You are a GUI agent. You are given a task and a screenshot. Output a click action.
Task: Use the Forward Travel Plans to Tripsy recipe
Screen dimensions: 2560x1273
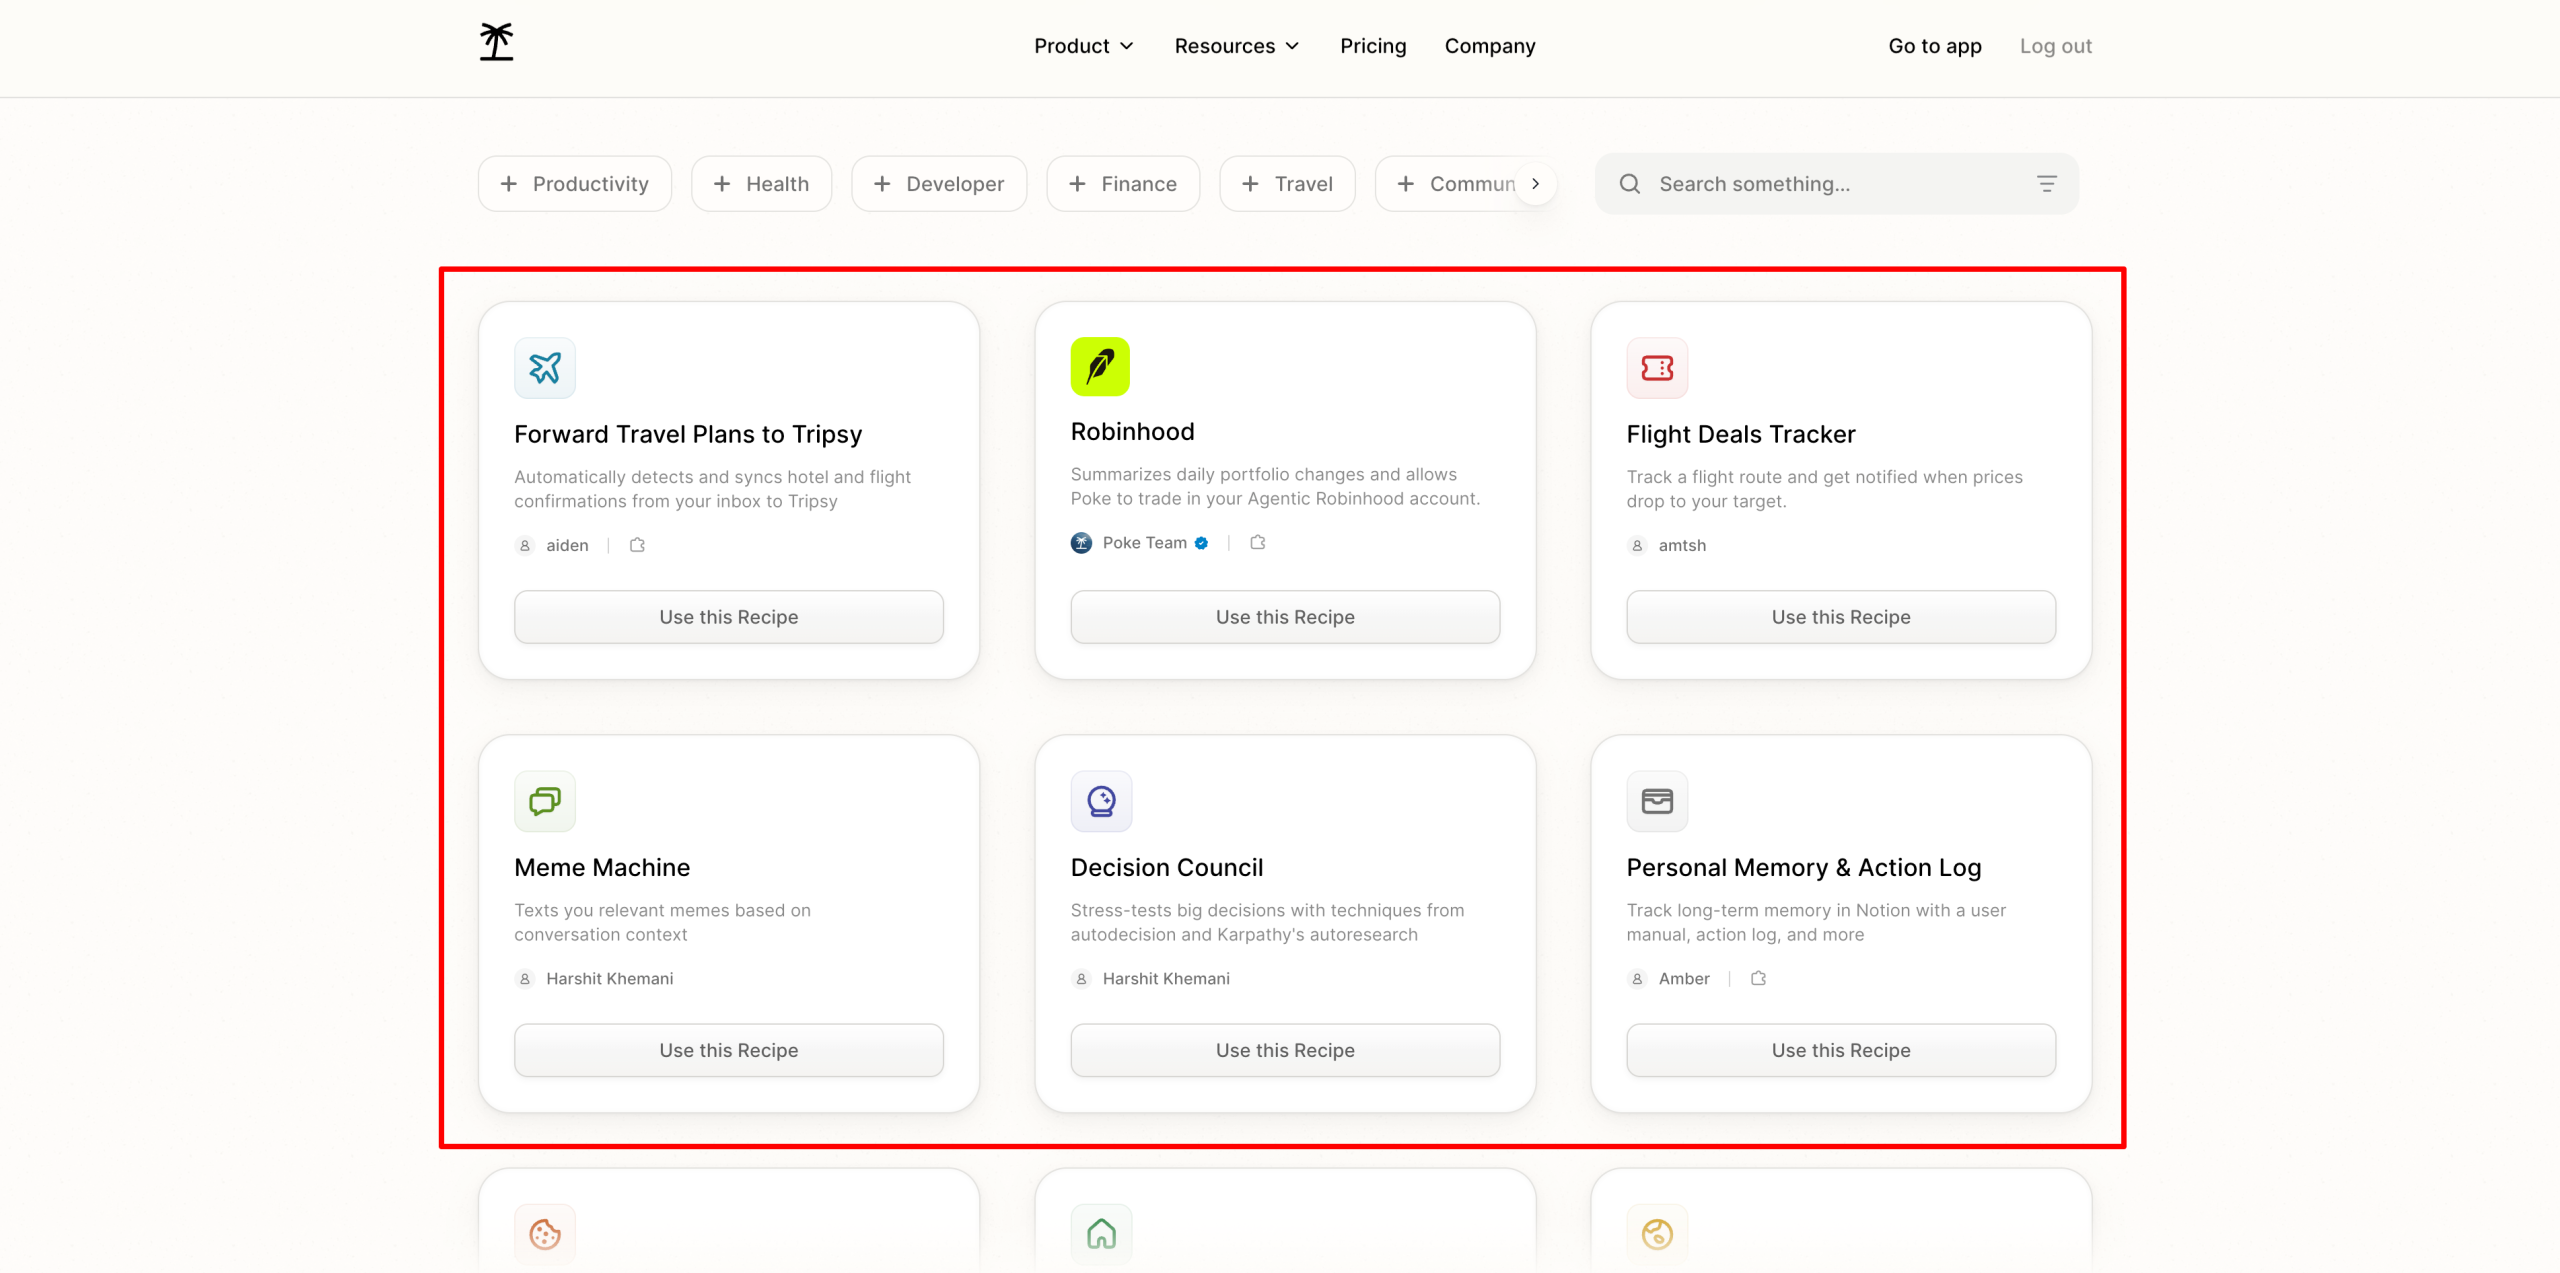coord(729,617)
